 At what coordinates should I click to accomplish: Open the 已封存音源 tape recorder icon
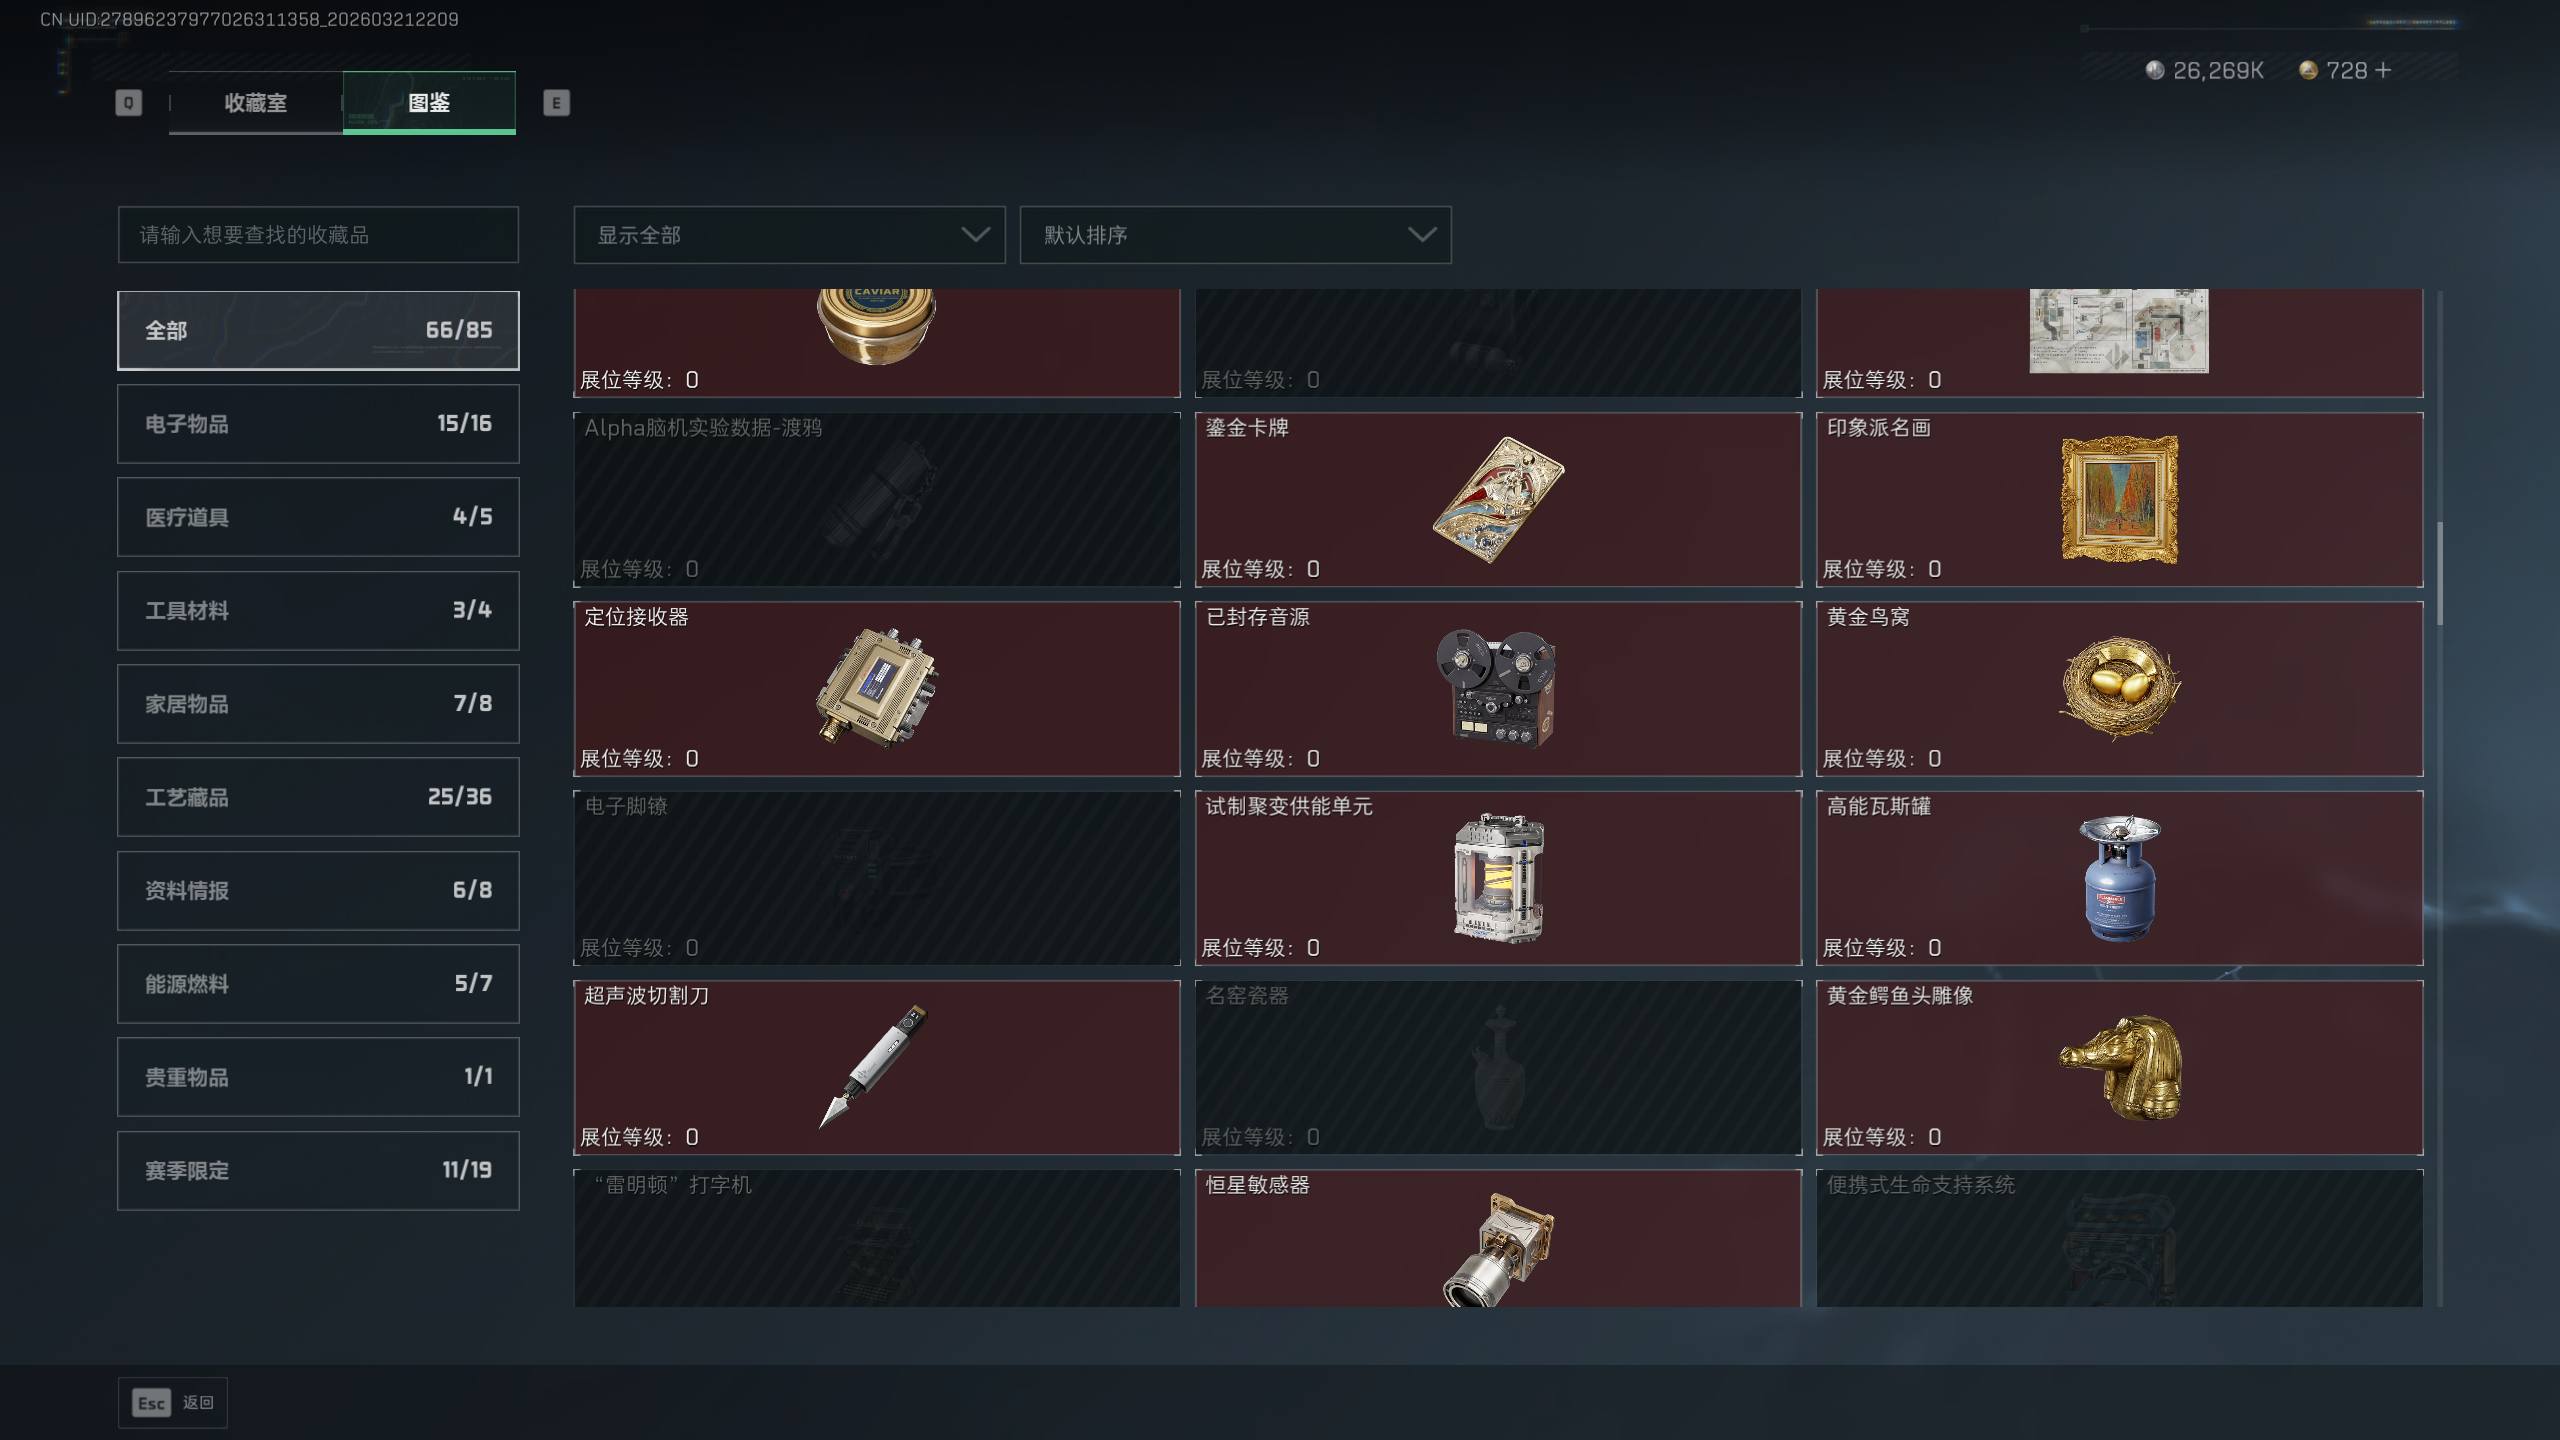tap(1497, 688)
